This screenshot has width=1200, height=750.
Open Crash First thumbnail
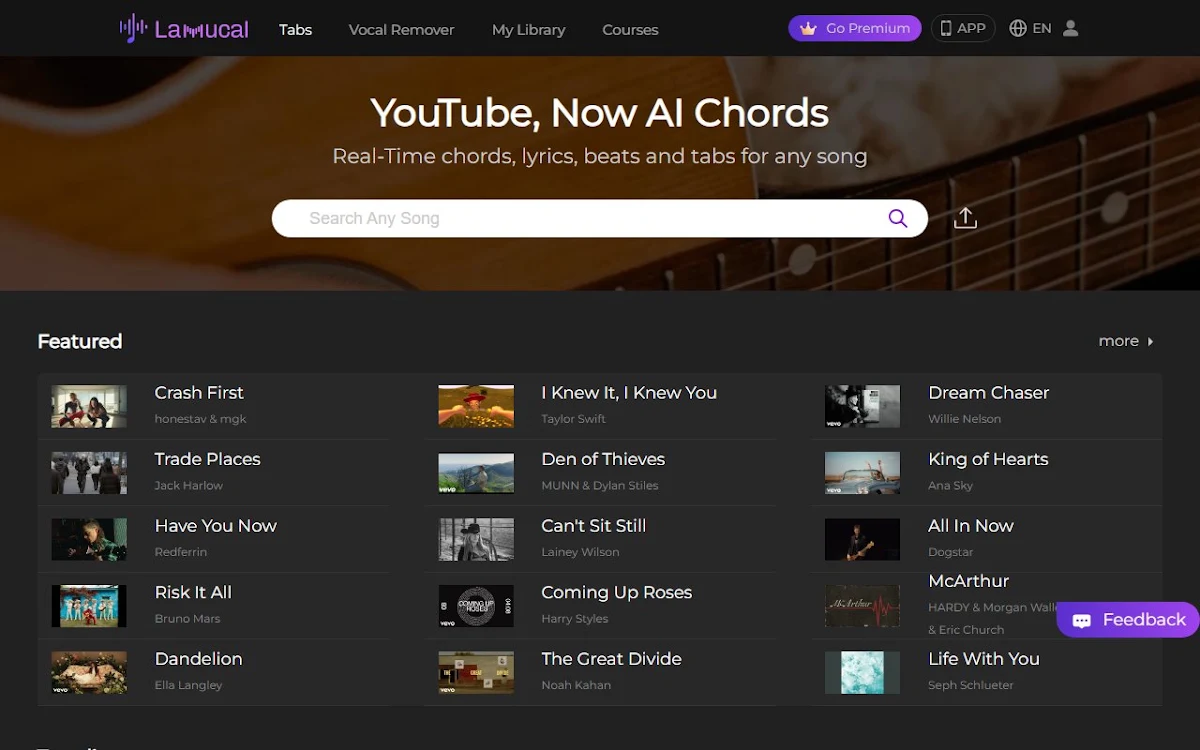(89, 406)
